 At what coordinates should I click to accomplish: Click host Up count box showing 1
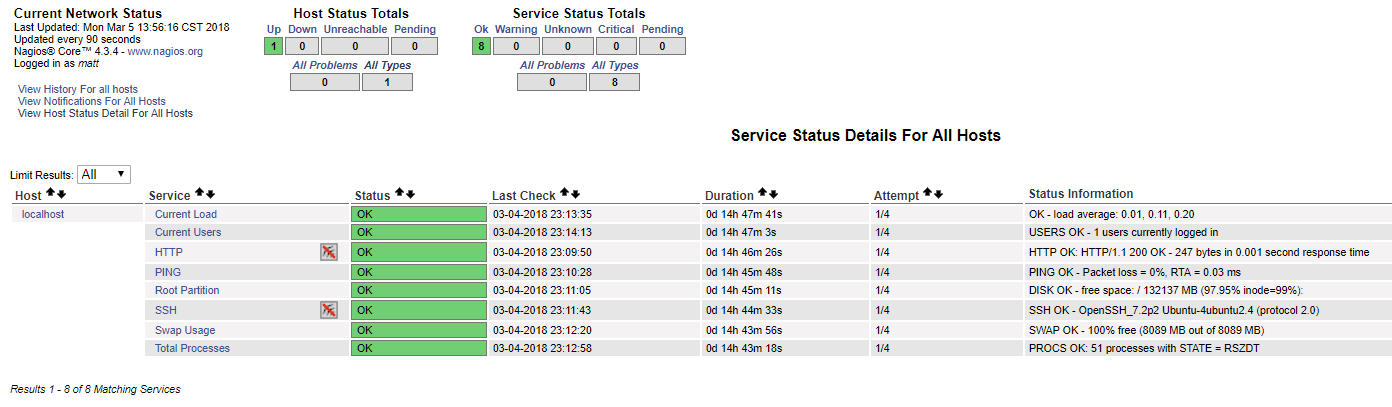[274, 46]
